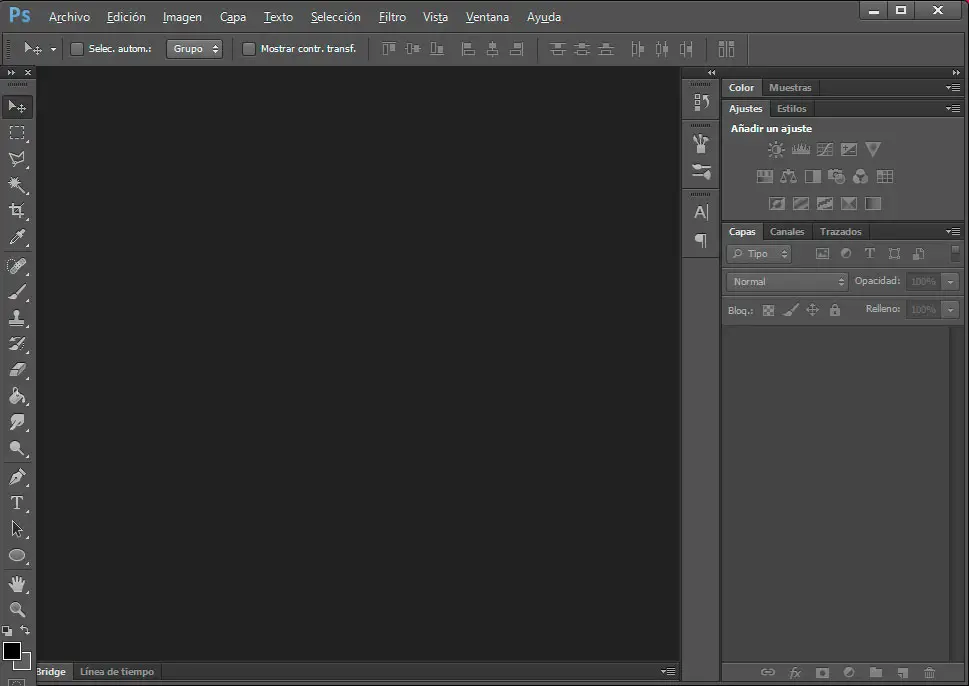Toggle lock transparent pixels
The height and width of the screenshot is (686, 969).
click(768, 310)
